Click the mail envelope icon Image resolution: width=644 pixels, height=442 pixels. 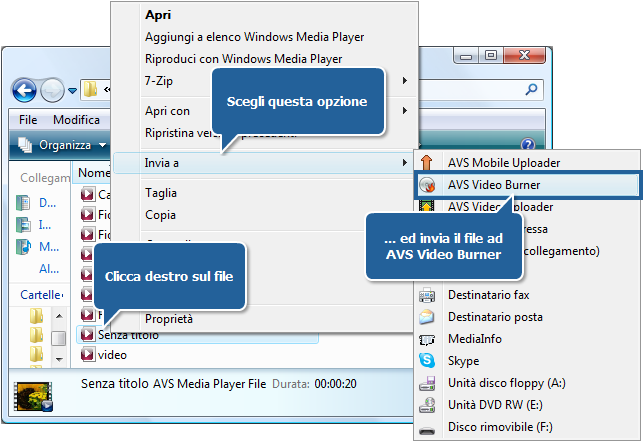[427, 317]
